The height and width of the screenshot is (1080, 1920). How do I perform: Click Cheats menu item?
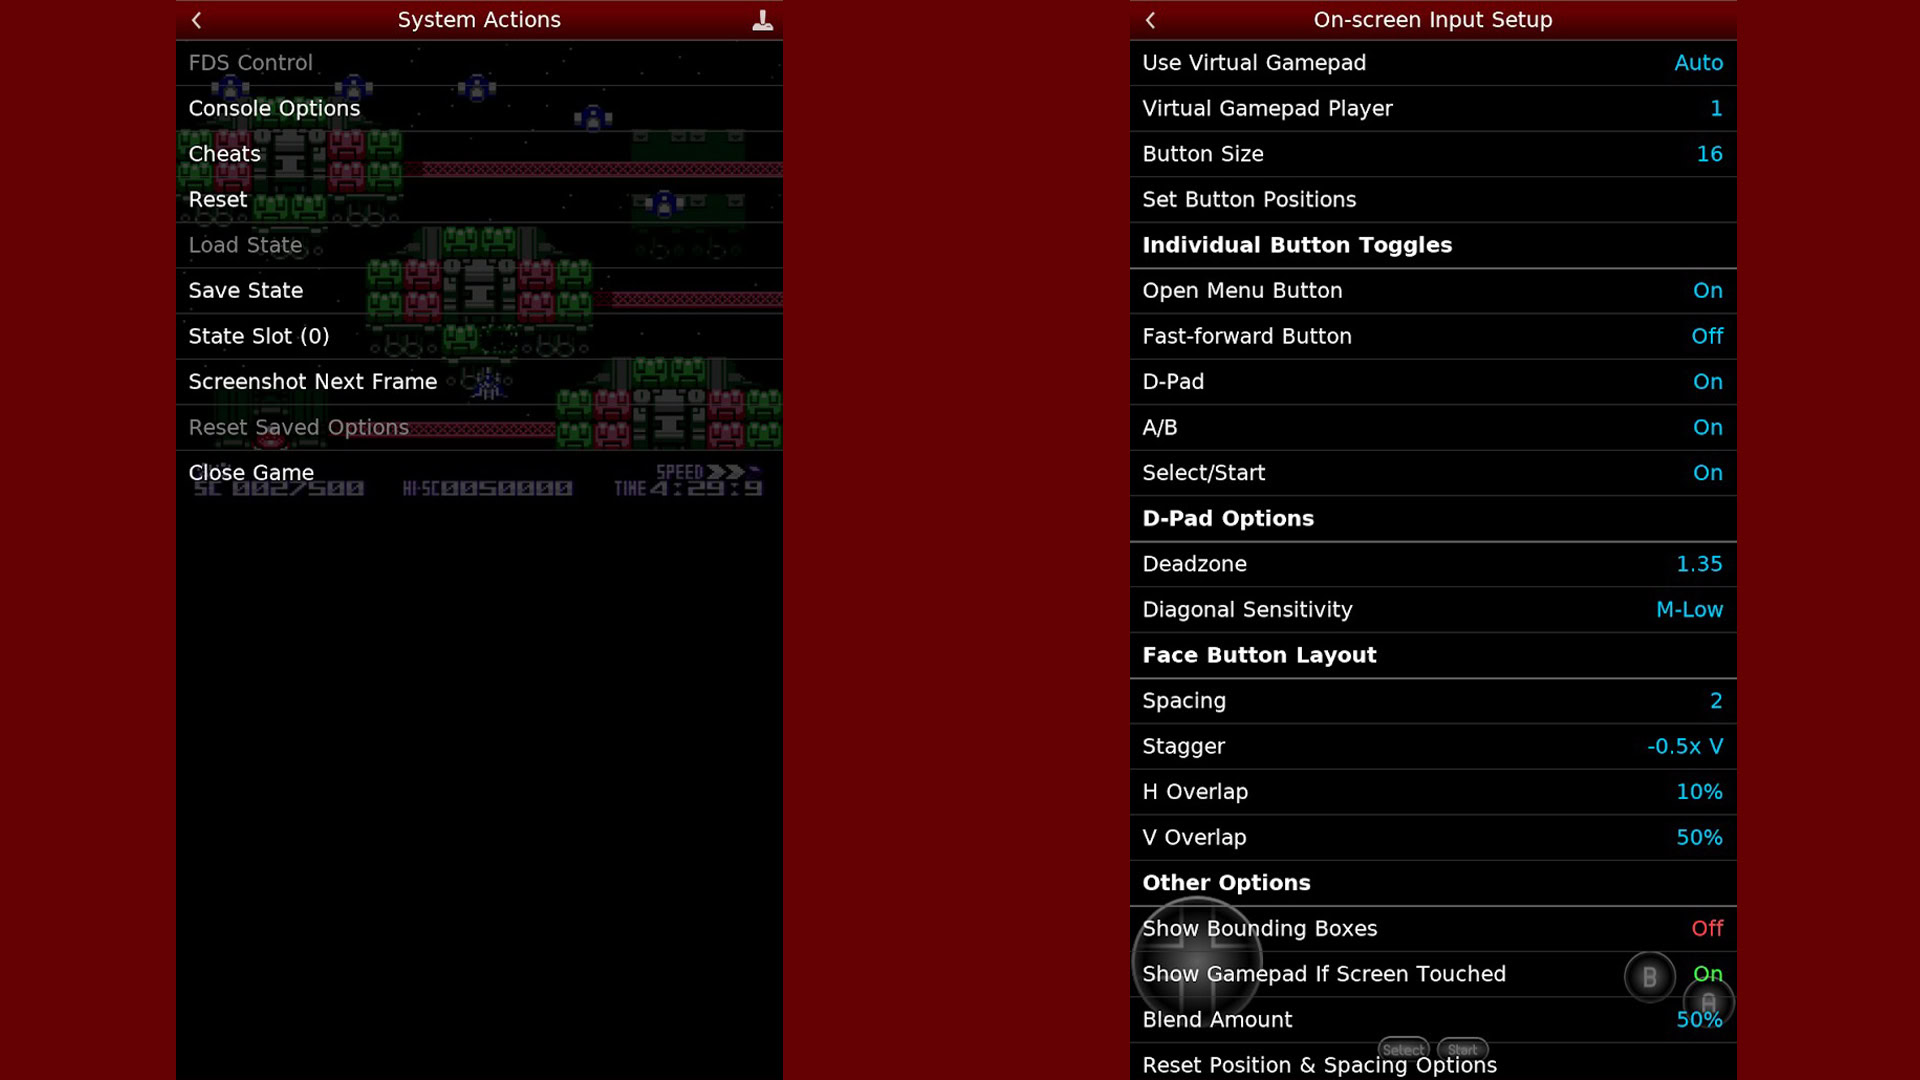[x=224, y=153]
